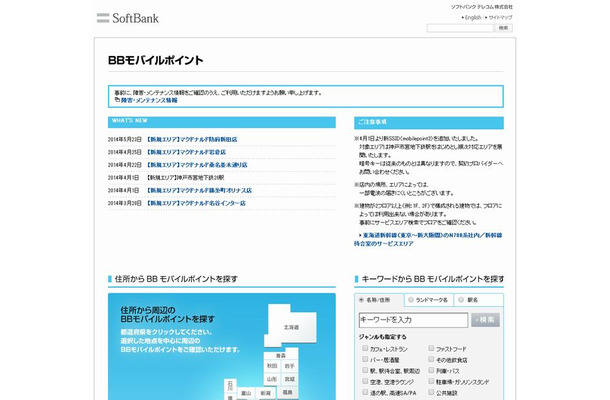Image resolution: width=610 pixels, height=400 pixels.
Task: Select 福島 prefecture on the map
Action: [x=287, y=392]
